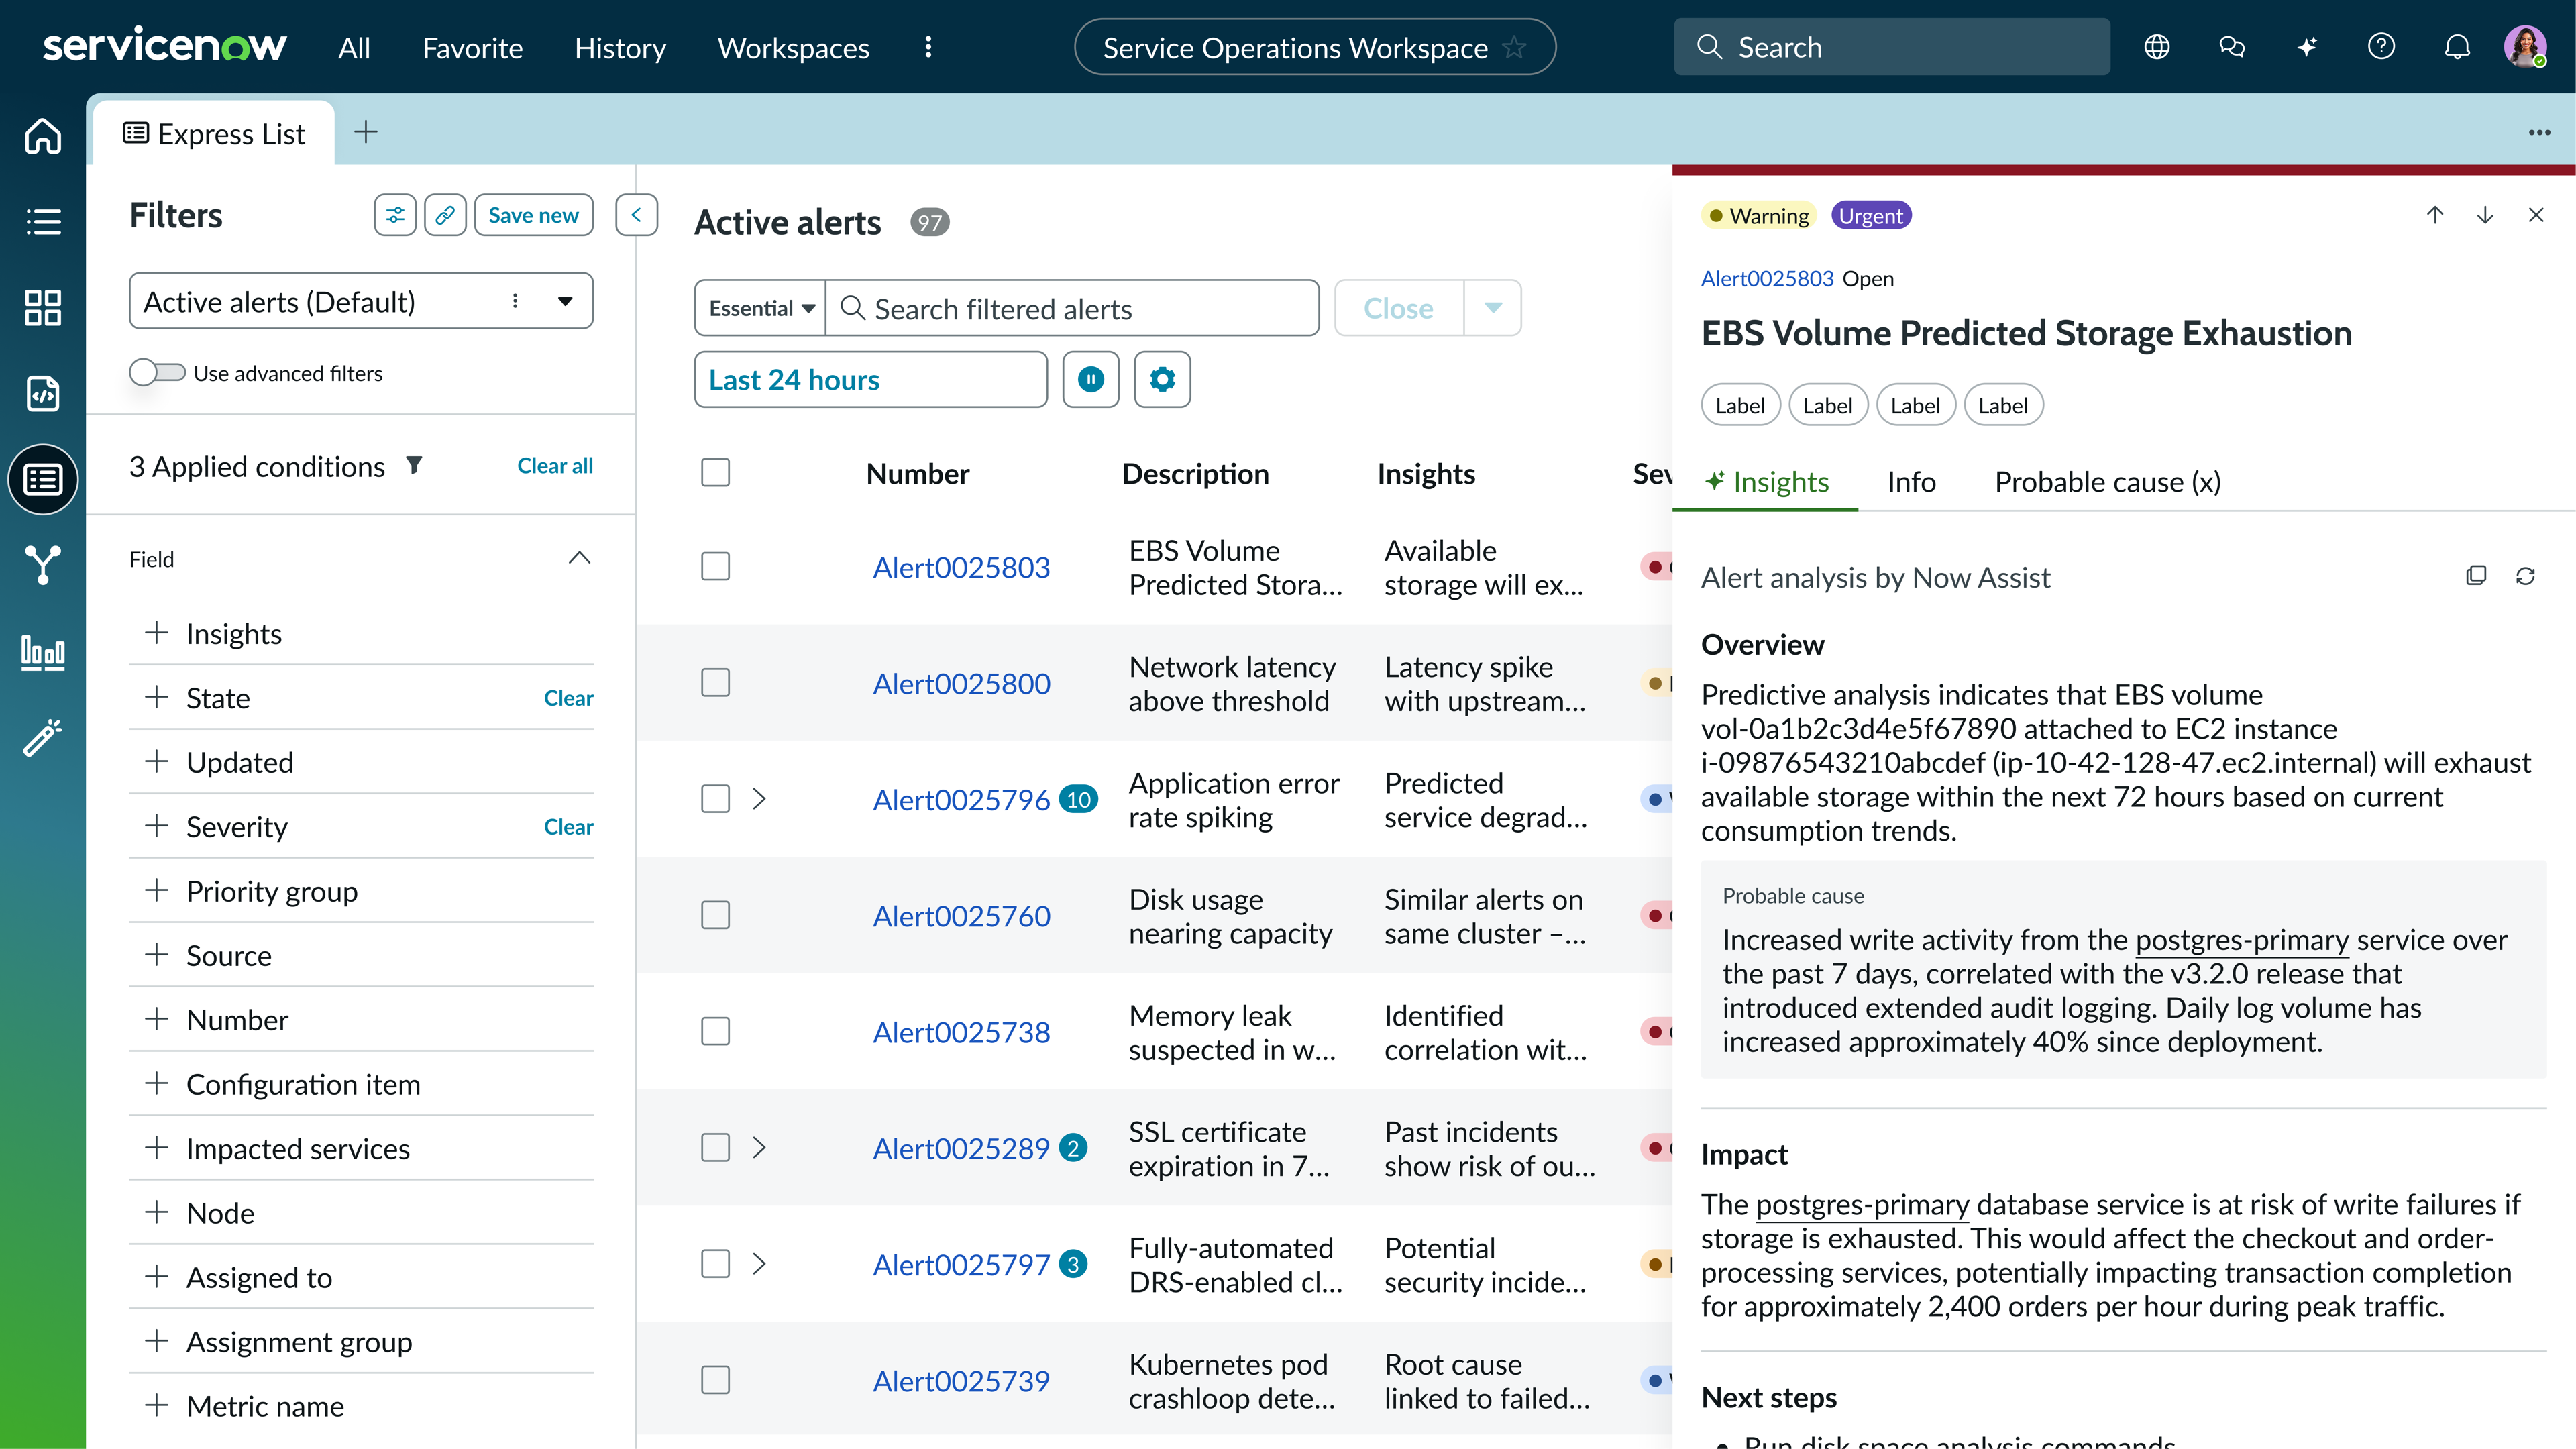This screenshot has height=1449, width=2576.
Task: Open the notifications bell icon
Action: tap(2457, 46)
